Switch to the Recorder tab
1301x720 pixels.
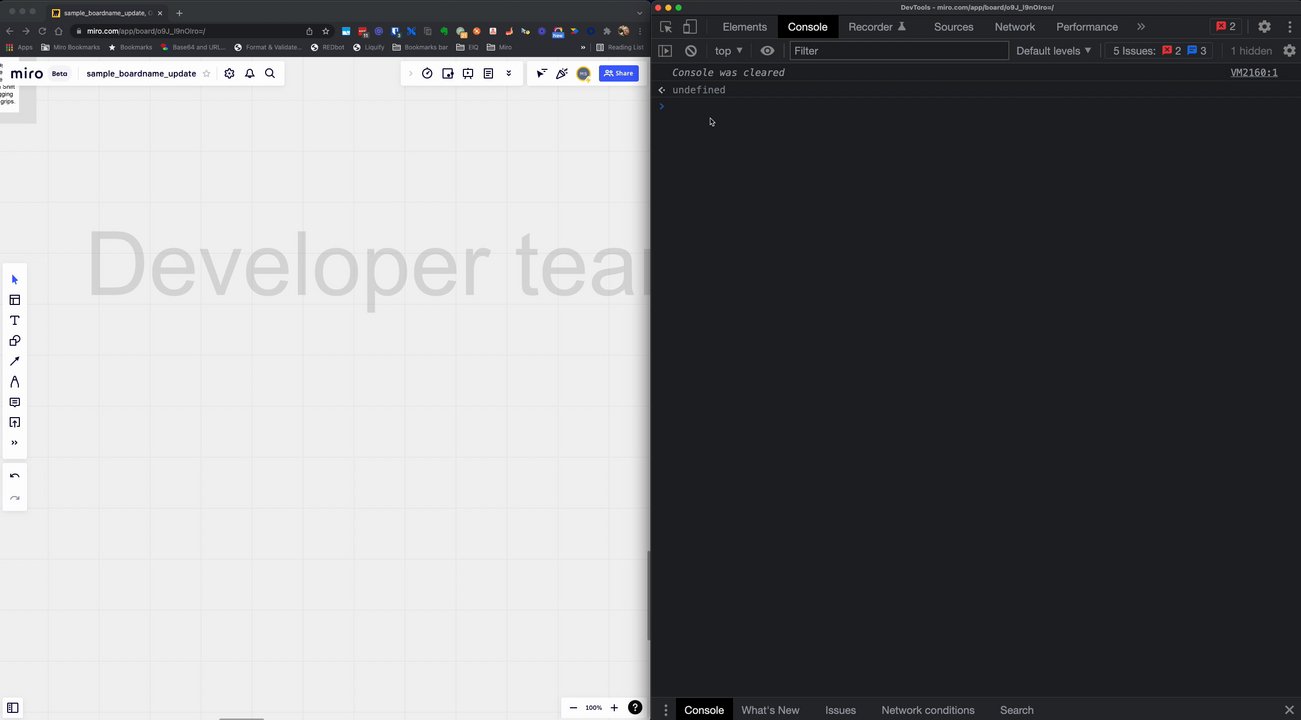877,27
